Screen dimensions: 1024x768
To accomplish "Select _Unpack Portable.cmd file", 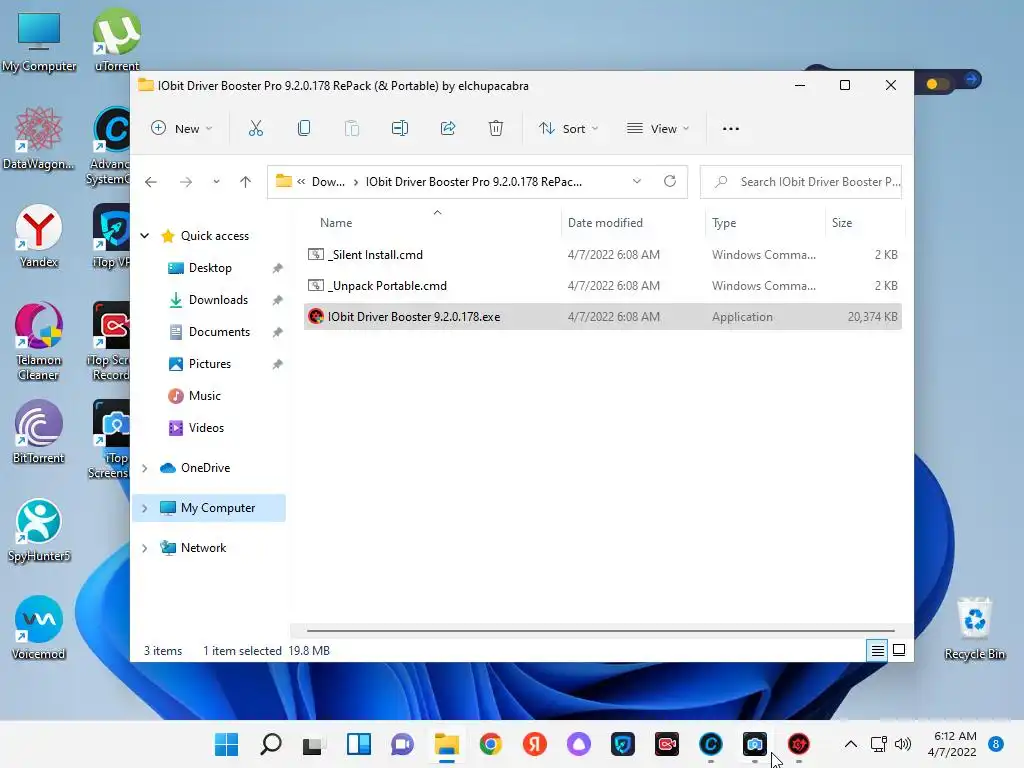I will point(602,285).
